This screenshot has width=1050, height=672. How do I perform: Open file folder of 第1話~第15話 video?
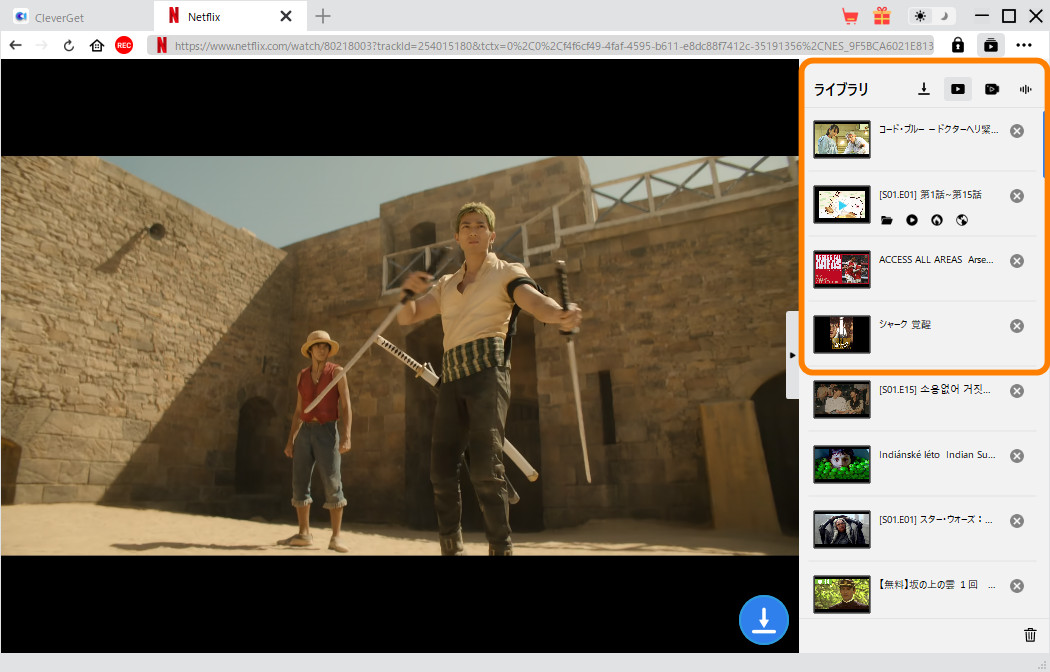887,220
